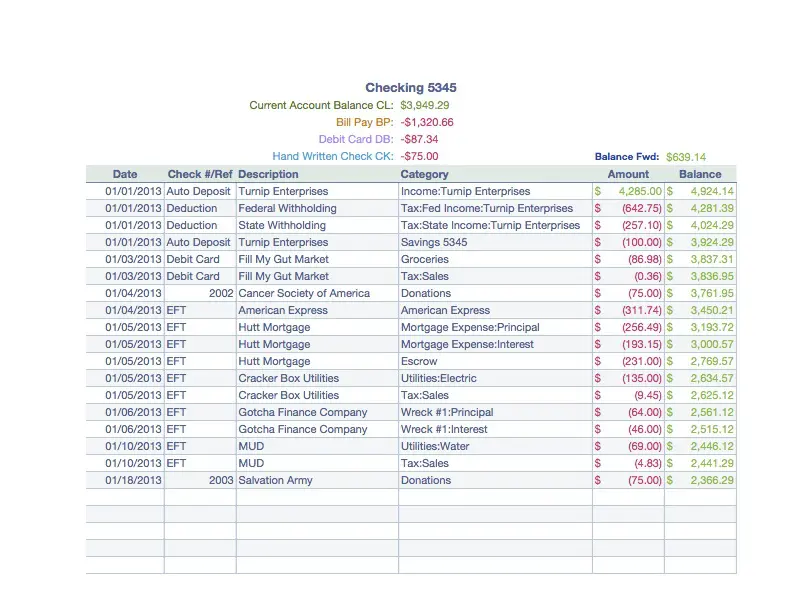Select the Balance Fwd value $639.14
792x612 pixels.
pyautogui.click(x=686, y=157)
